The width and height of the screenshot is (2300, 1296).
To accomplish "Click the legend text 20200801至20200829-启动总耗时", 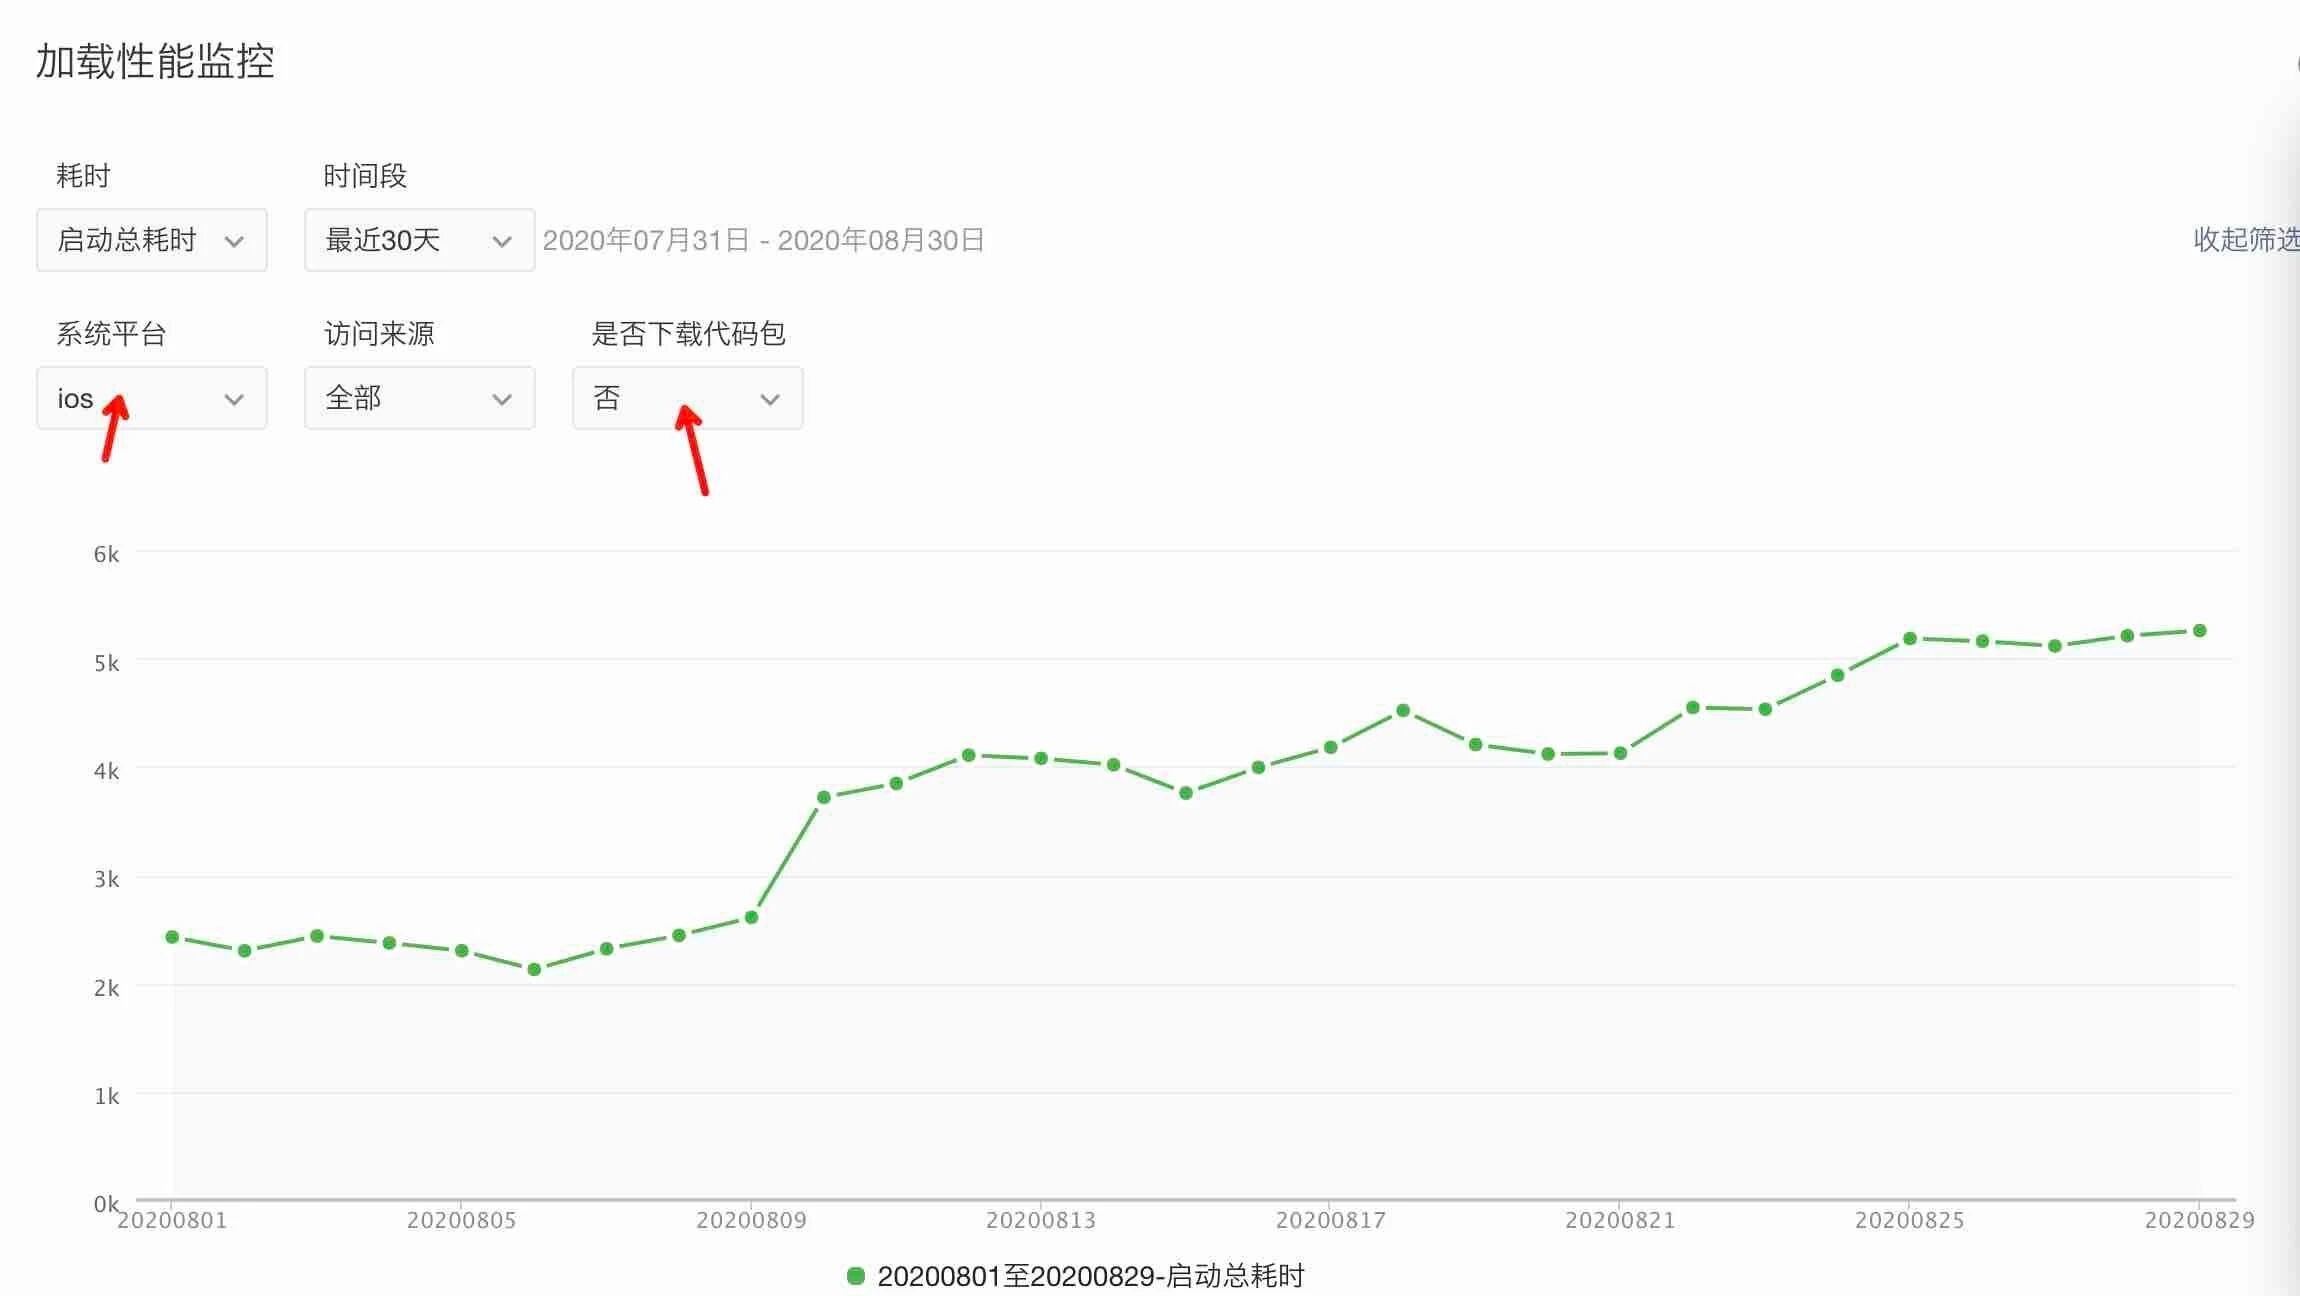I will pyautogui.click(x=1090, y=1276).
